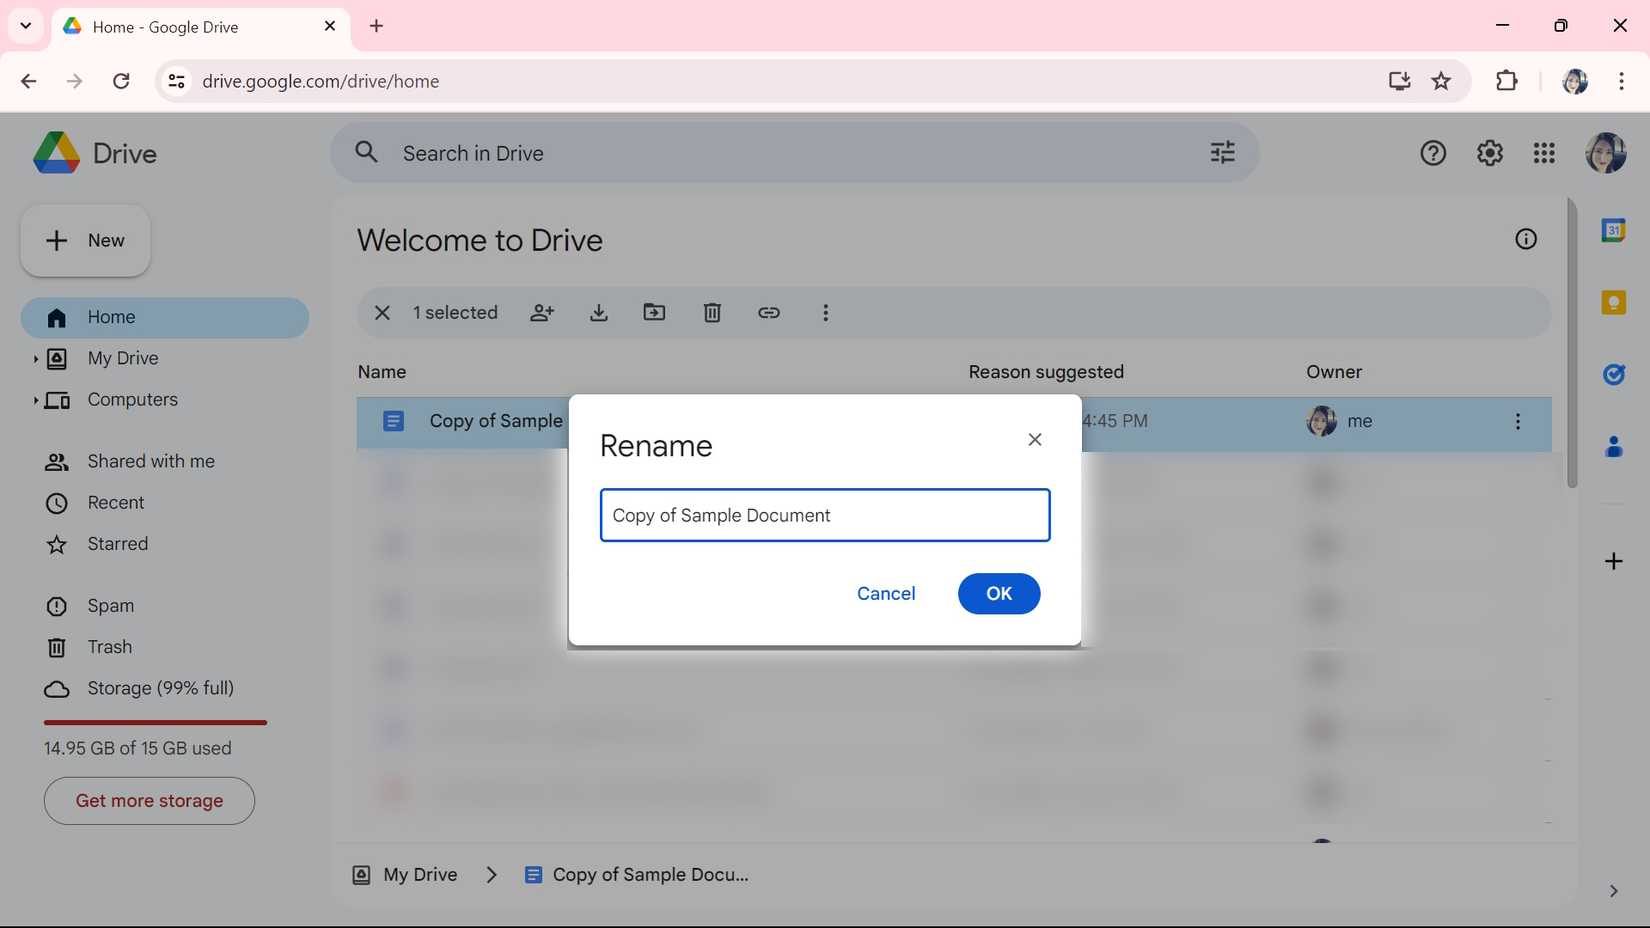Open Google Calendar from the right side panel
Screen dimensions: 1650x928
coord(1613,230)
